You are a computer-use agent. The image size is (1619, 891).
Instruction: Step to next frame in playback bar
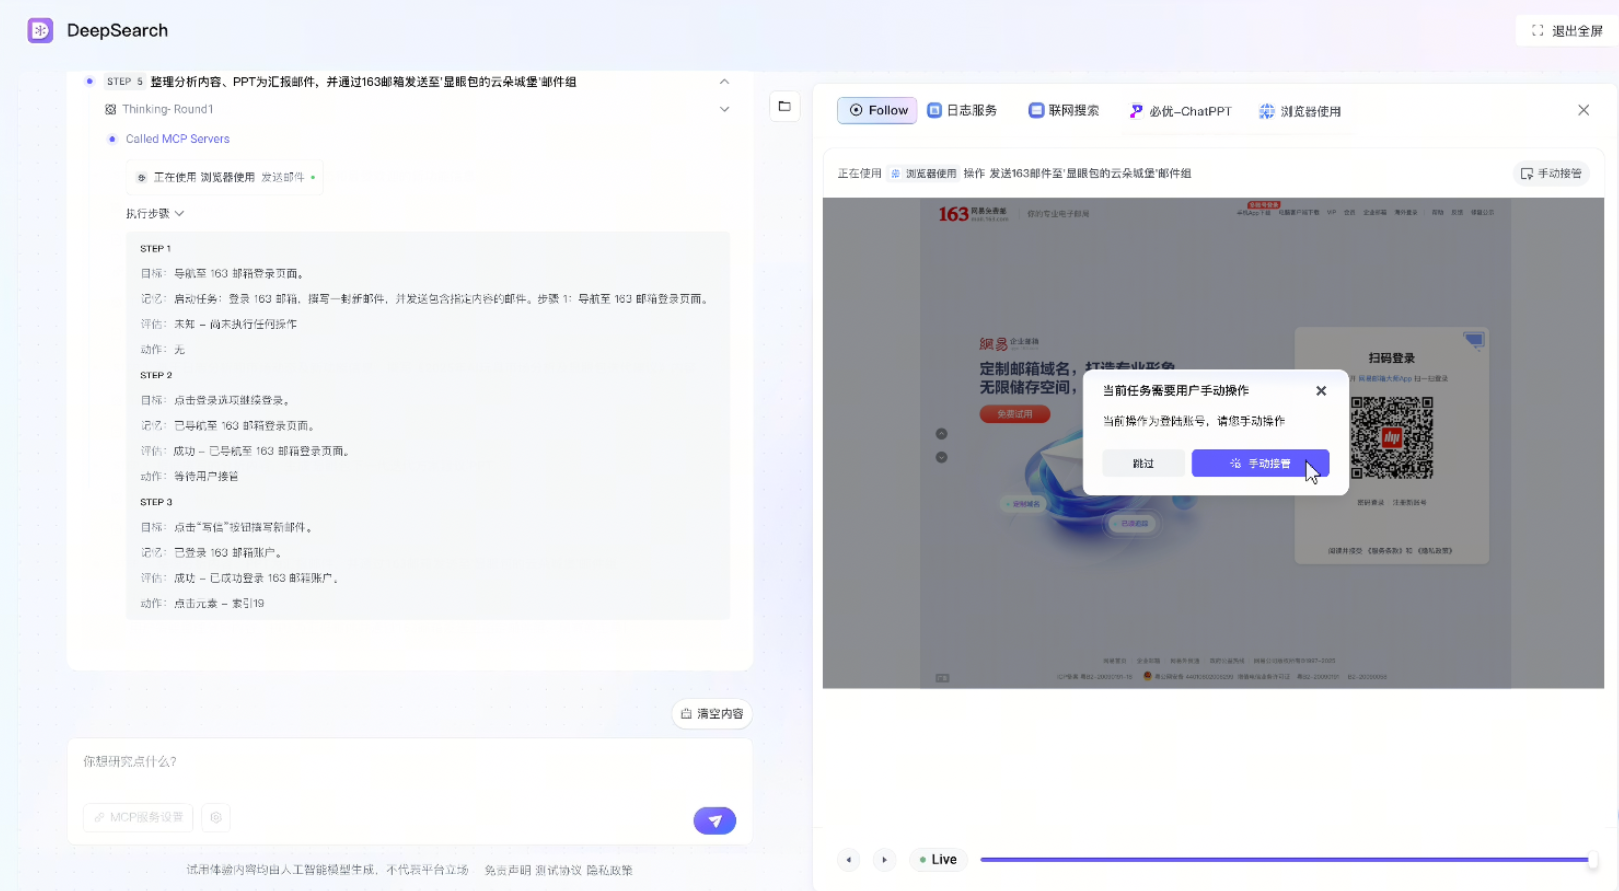(884, 860)
